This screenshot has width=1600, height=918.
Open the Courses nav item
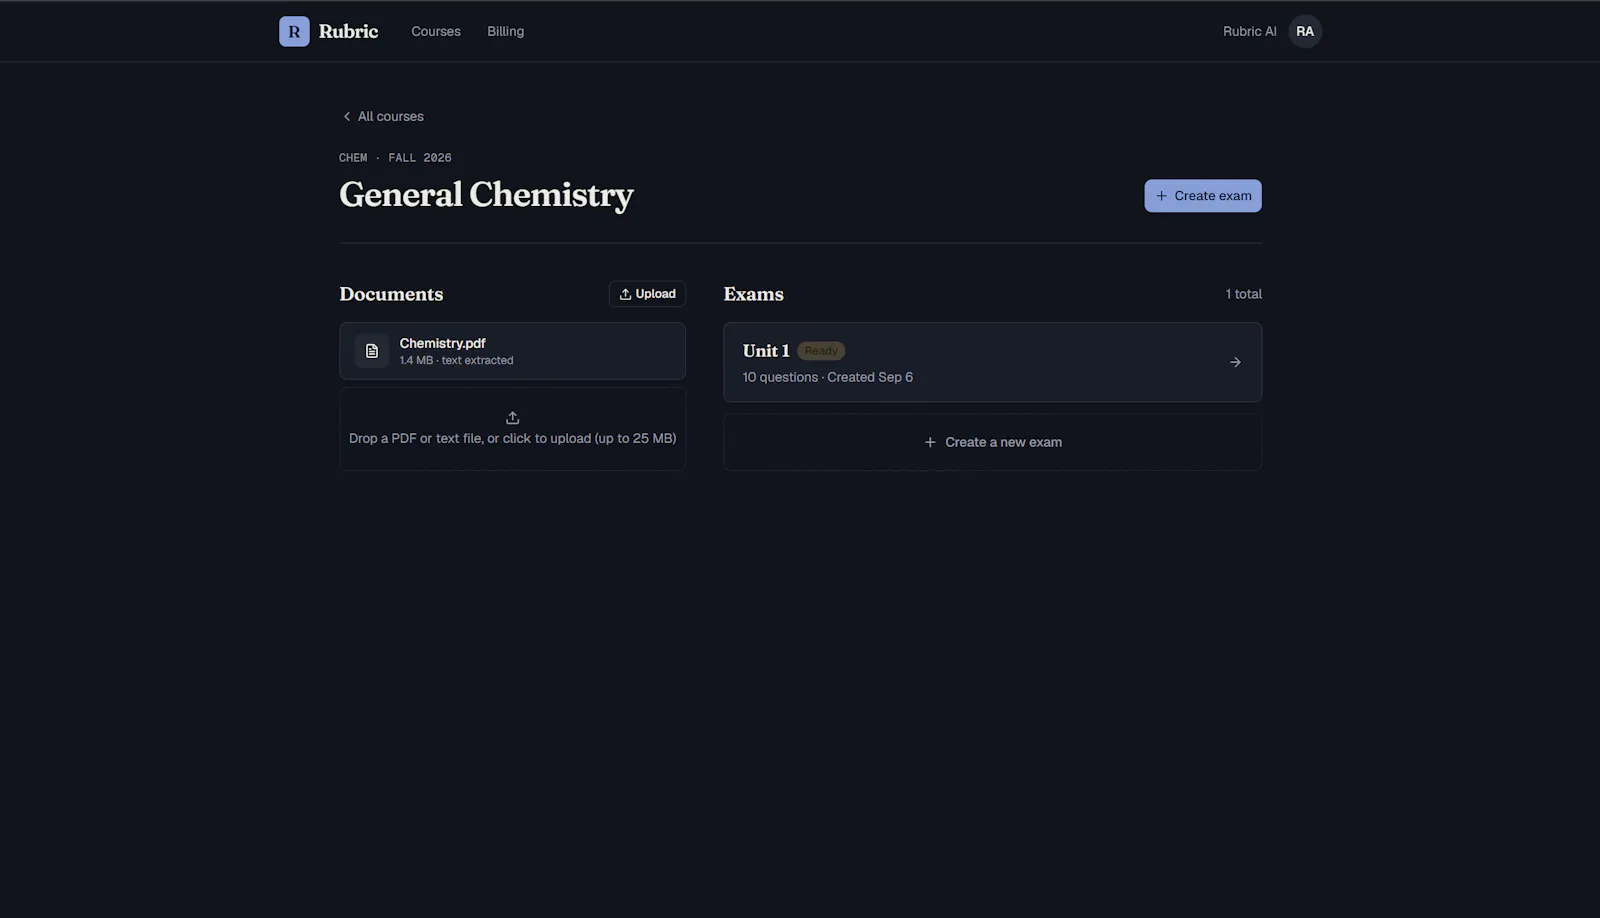click(436, 31)
